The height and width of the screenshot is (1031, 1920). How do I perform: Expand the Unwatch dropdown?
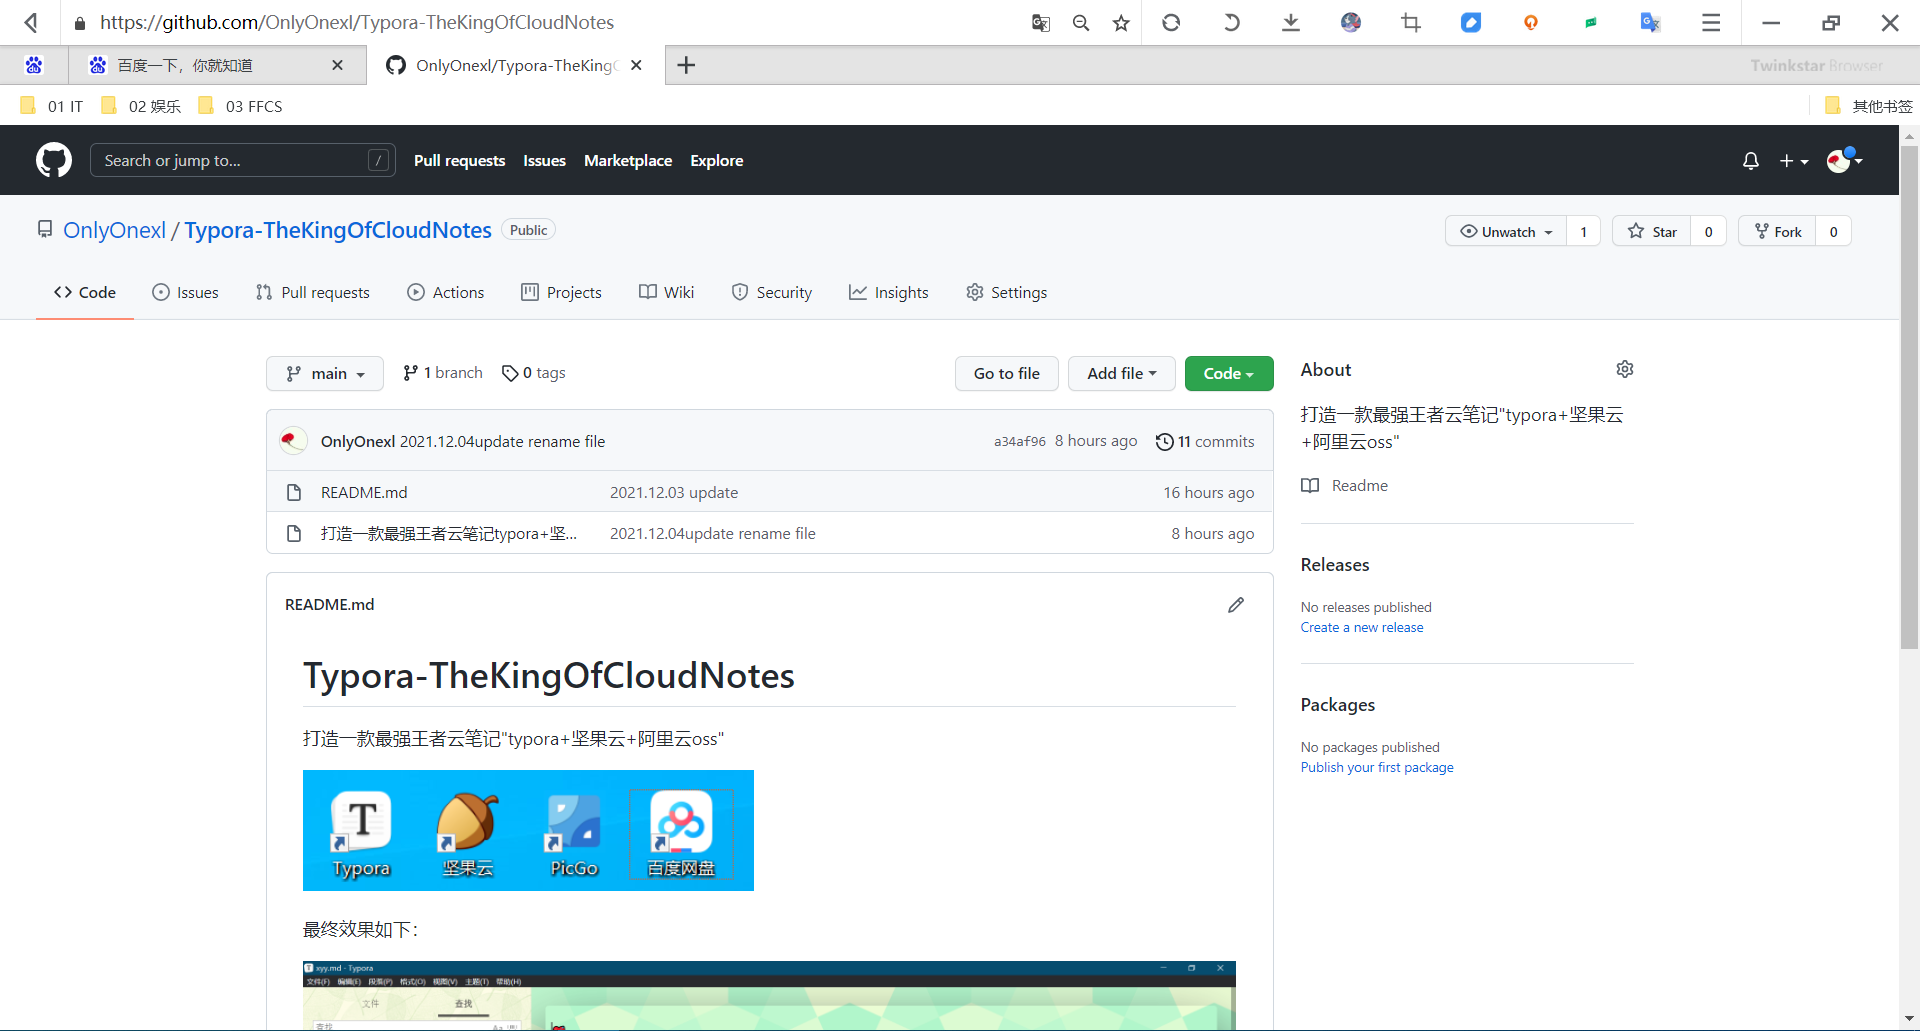click(1506, 232)
